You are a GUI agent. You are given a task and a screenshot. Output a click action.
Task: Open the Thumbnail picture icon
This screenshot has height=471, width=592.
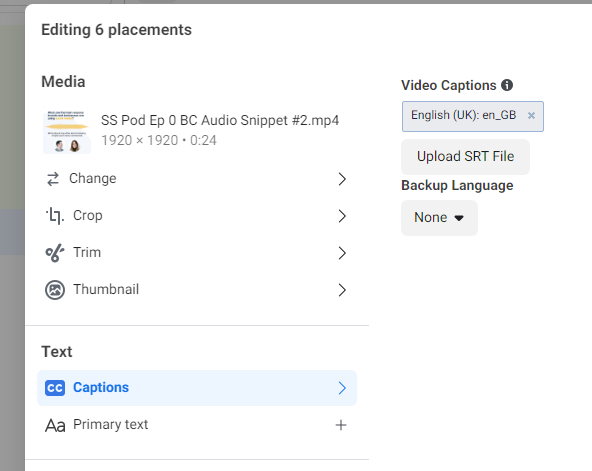click(x=55, y=290)
